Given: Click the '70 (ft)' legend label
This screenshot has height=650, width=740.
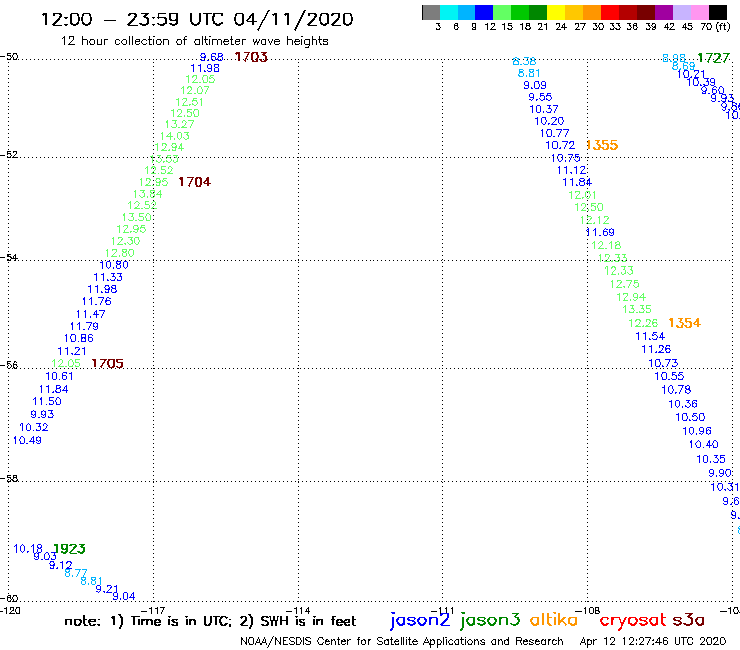Looking at the screenshot, I should [715, 27].
